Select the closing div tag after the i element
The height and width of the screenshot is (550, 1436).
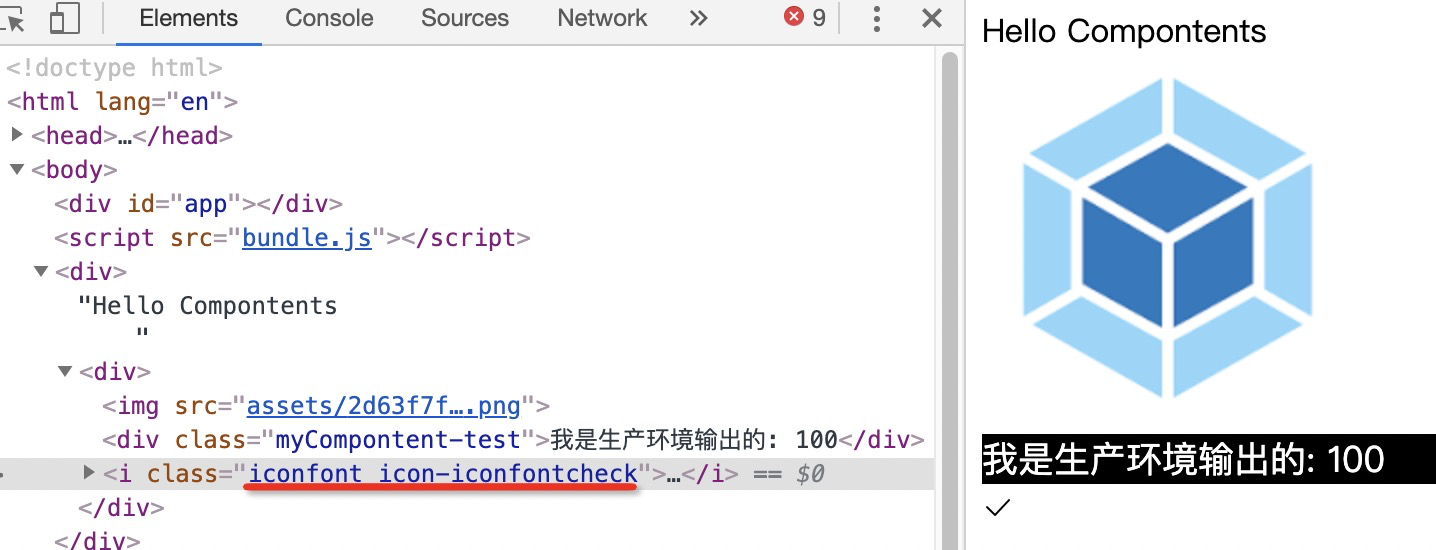click(121, 507)
